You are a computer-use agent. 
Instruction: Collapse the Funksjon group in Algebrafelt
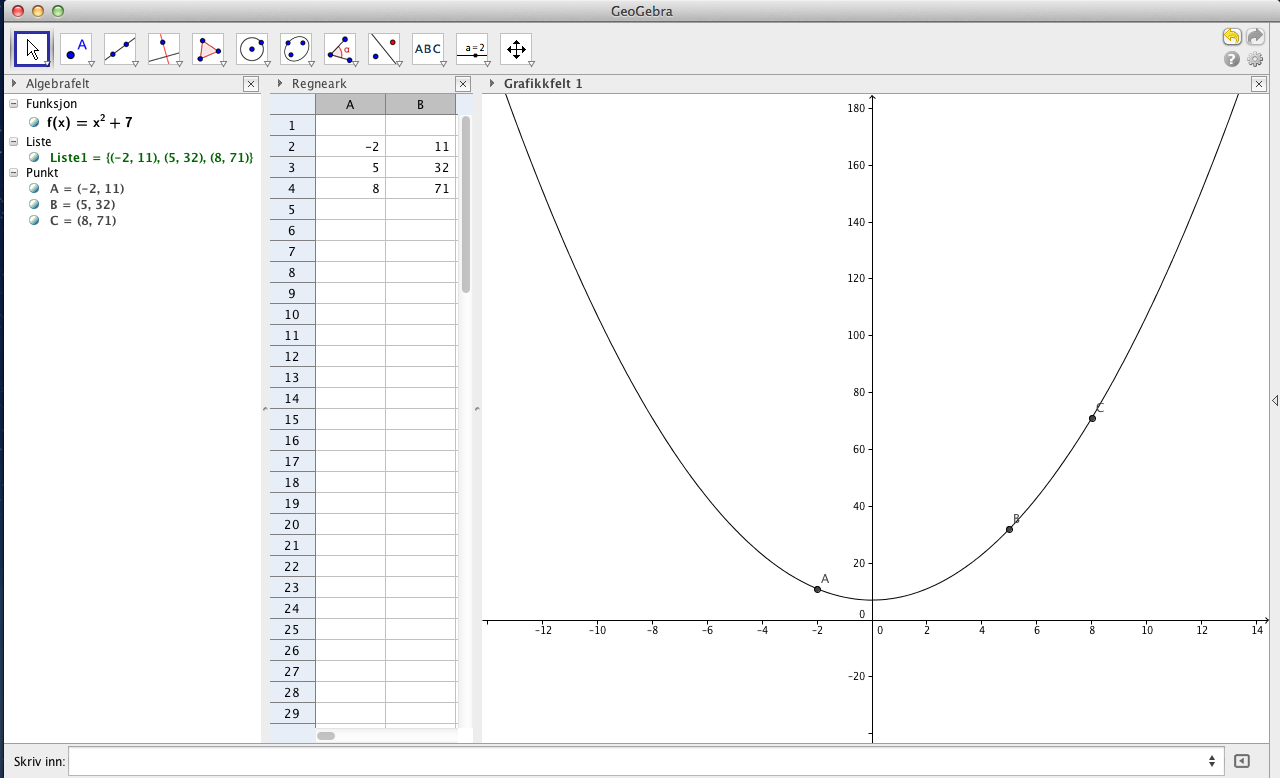(x=14, y=104)
